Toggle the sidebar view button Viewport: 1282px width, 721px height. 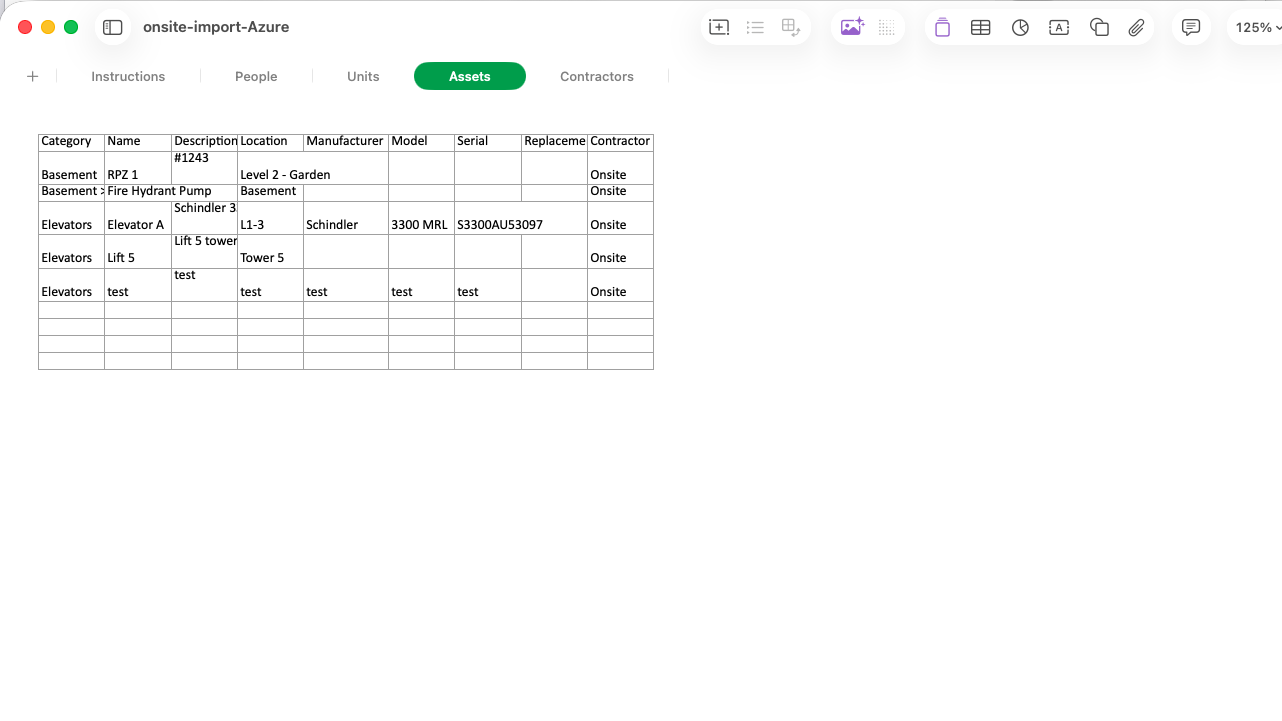coord(113,28)
